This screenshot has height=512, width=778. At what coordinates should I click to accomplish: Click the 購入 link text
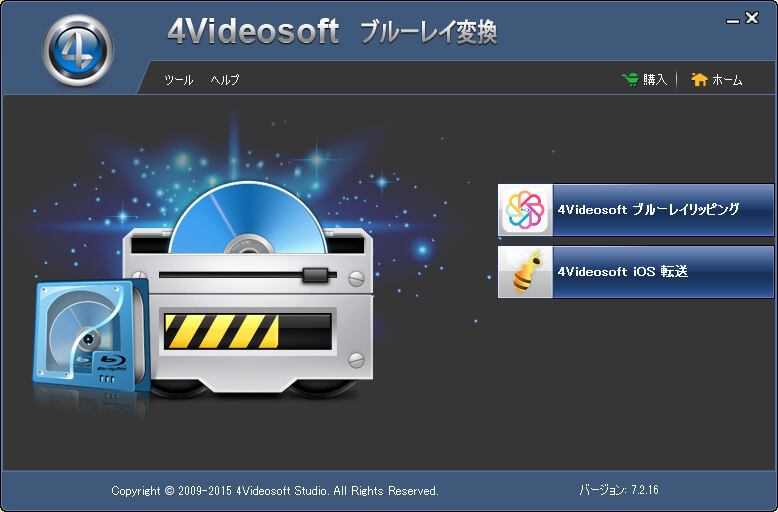[x=655, y=80]
